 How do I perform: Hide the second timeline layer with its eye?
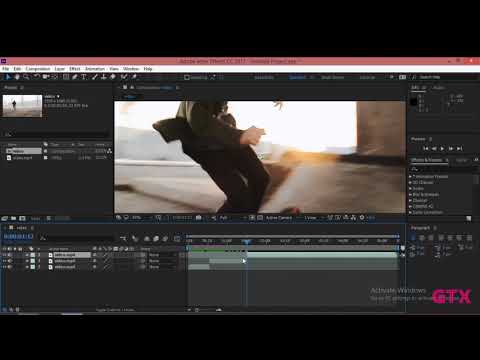[x=5, y=261]
